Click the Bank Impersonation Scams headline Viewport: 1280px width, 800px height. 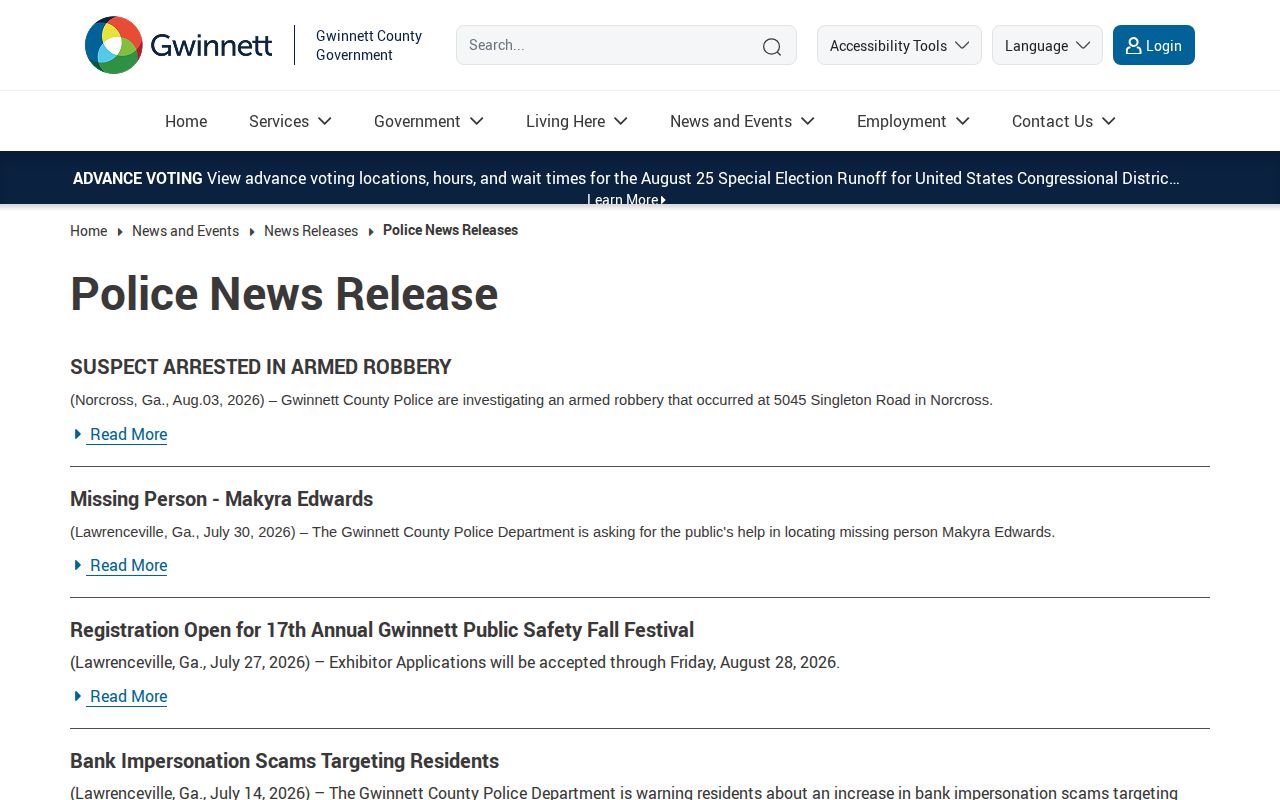284,761
